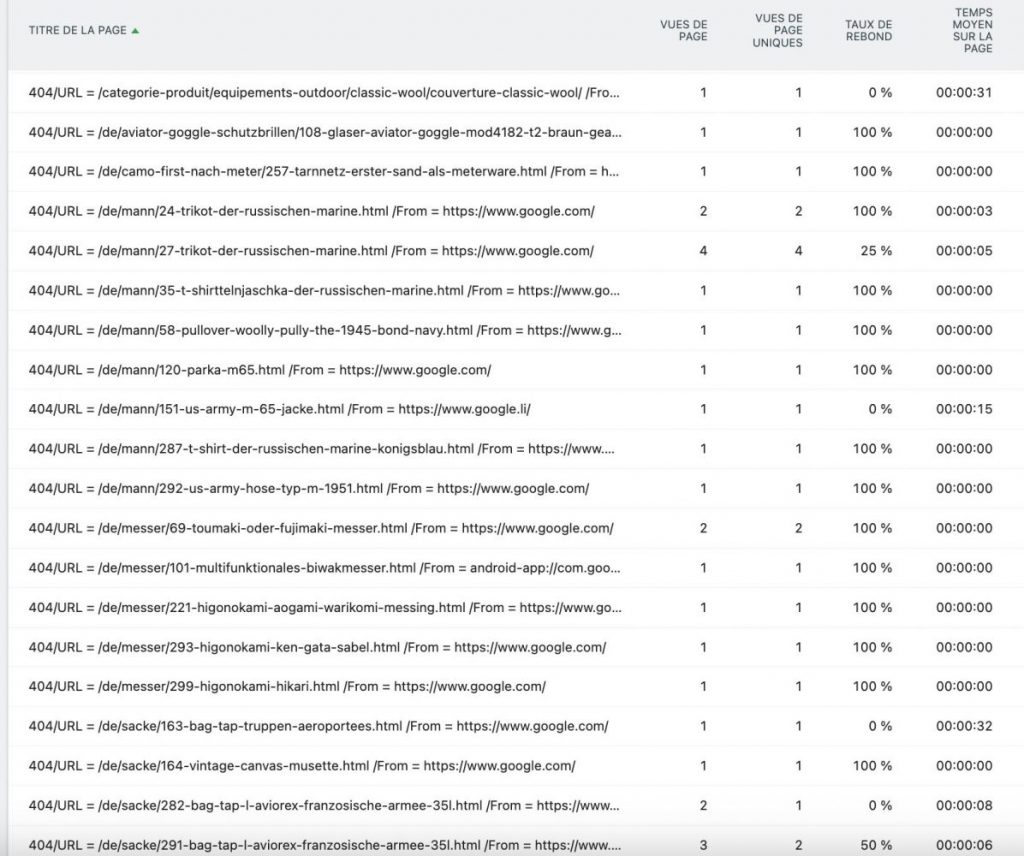Image resolution: width=1024 pixels, height=856 pixels.
Task: Open the 163-bag-tap-truppen-aeroportees row
Action: [x=318, y=726]
